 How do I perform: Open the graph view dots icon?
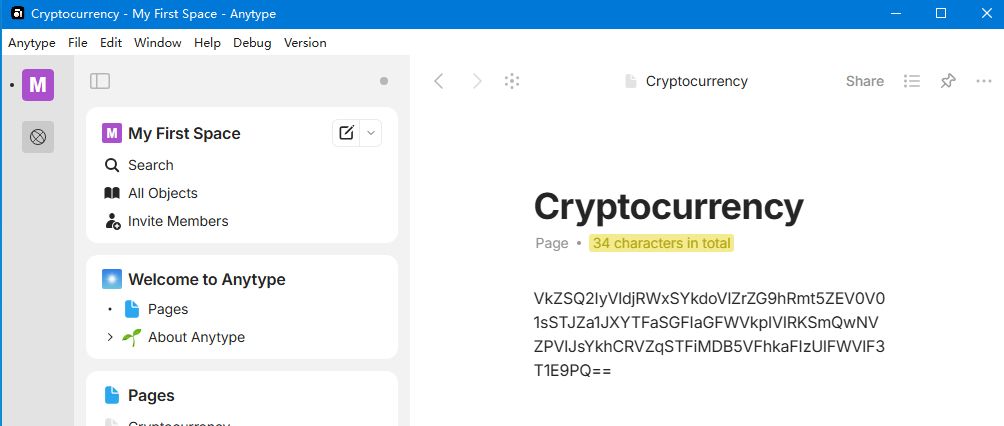(512, 81)
